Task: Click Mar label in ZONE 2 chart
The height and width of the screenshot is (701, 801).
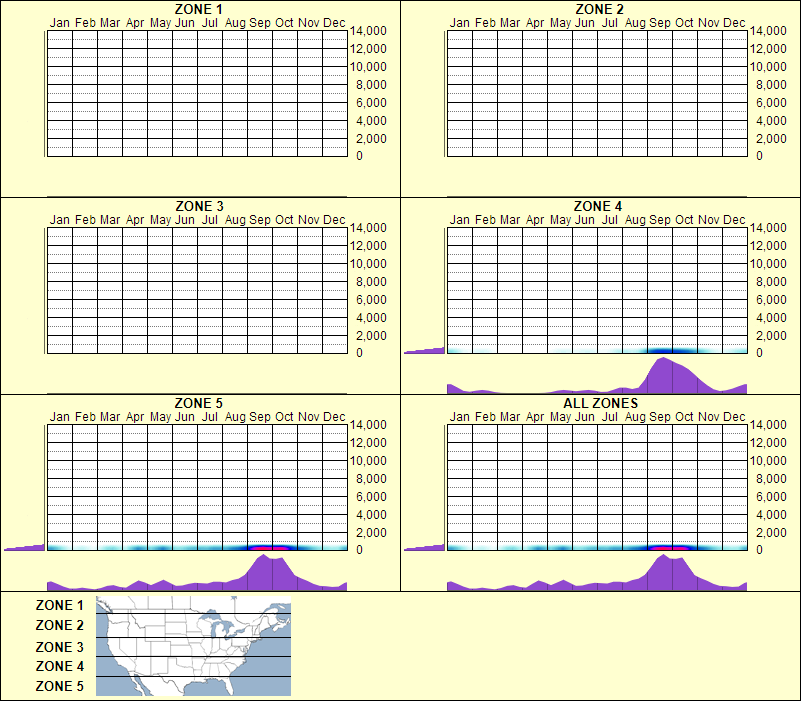Action: coord(510,23)
